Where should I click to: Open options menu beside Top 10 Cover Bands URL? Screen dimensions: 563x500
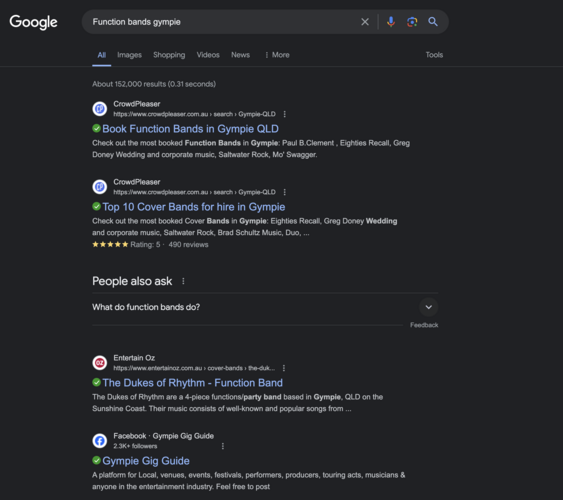284,192
